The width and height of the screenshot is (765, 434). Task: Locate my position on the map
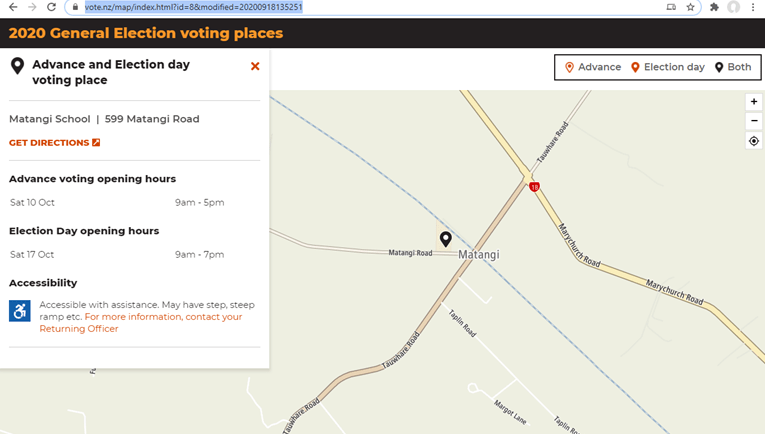point(754,141)
